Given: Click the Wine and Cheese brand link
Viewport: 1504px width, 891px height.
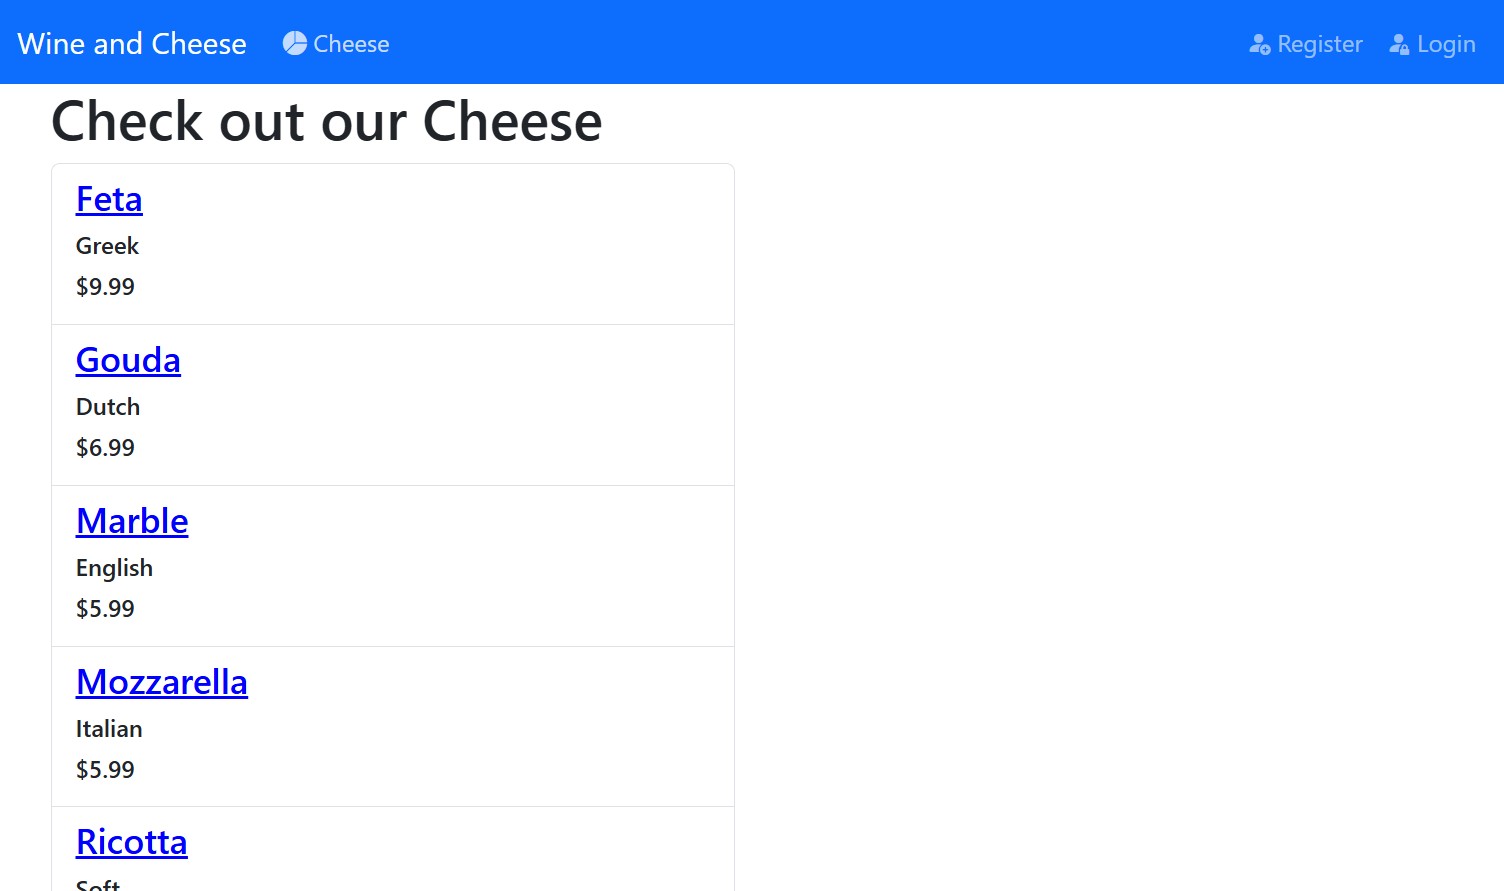Looking at the screenshot, I should tap(131, 44).
